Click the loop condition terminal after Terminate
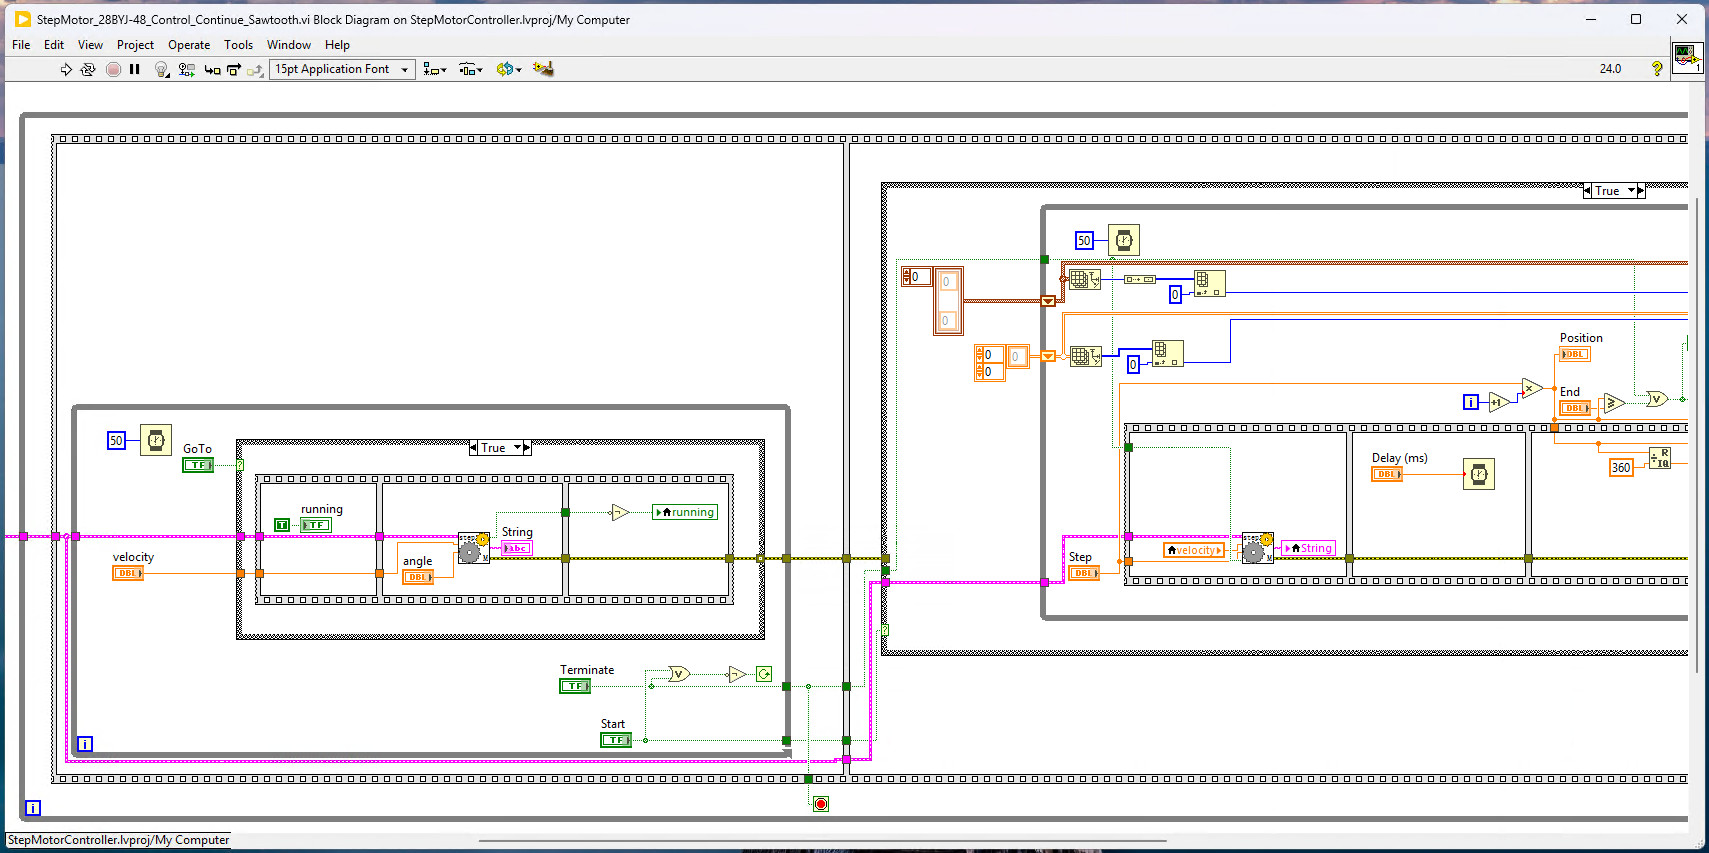The height and width of the screenshot is (853, 1709). [x=764, y=674]
